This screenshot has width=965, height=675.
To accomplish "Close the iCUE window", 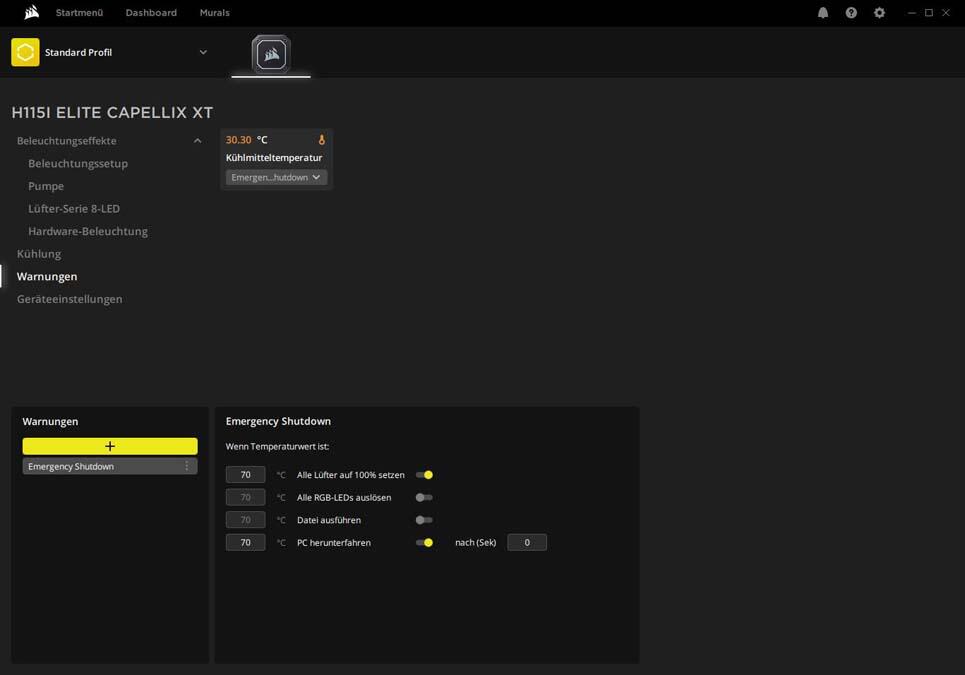I will pos(946,12).
